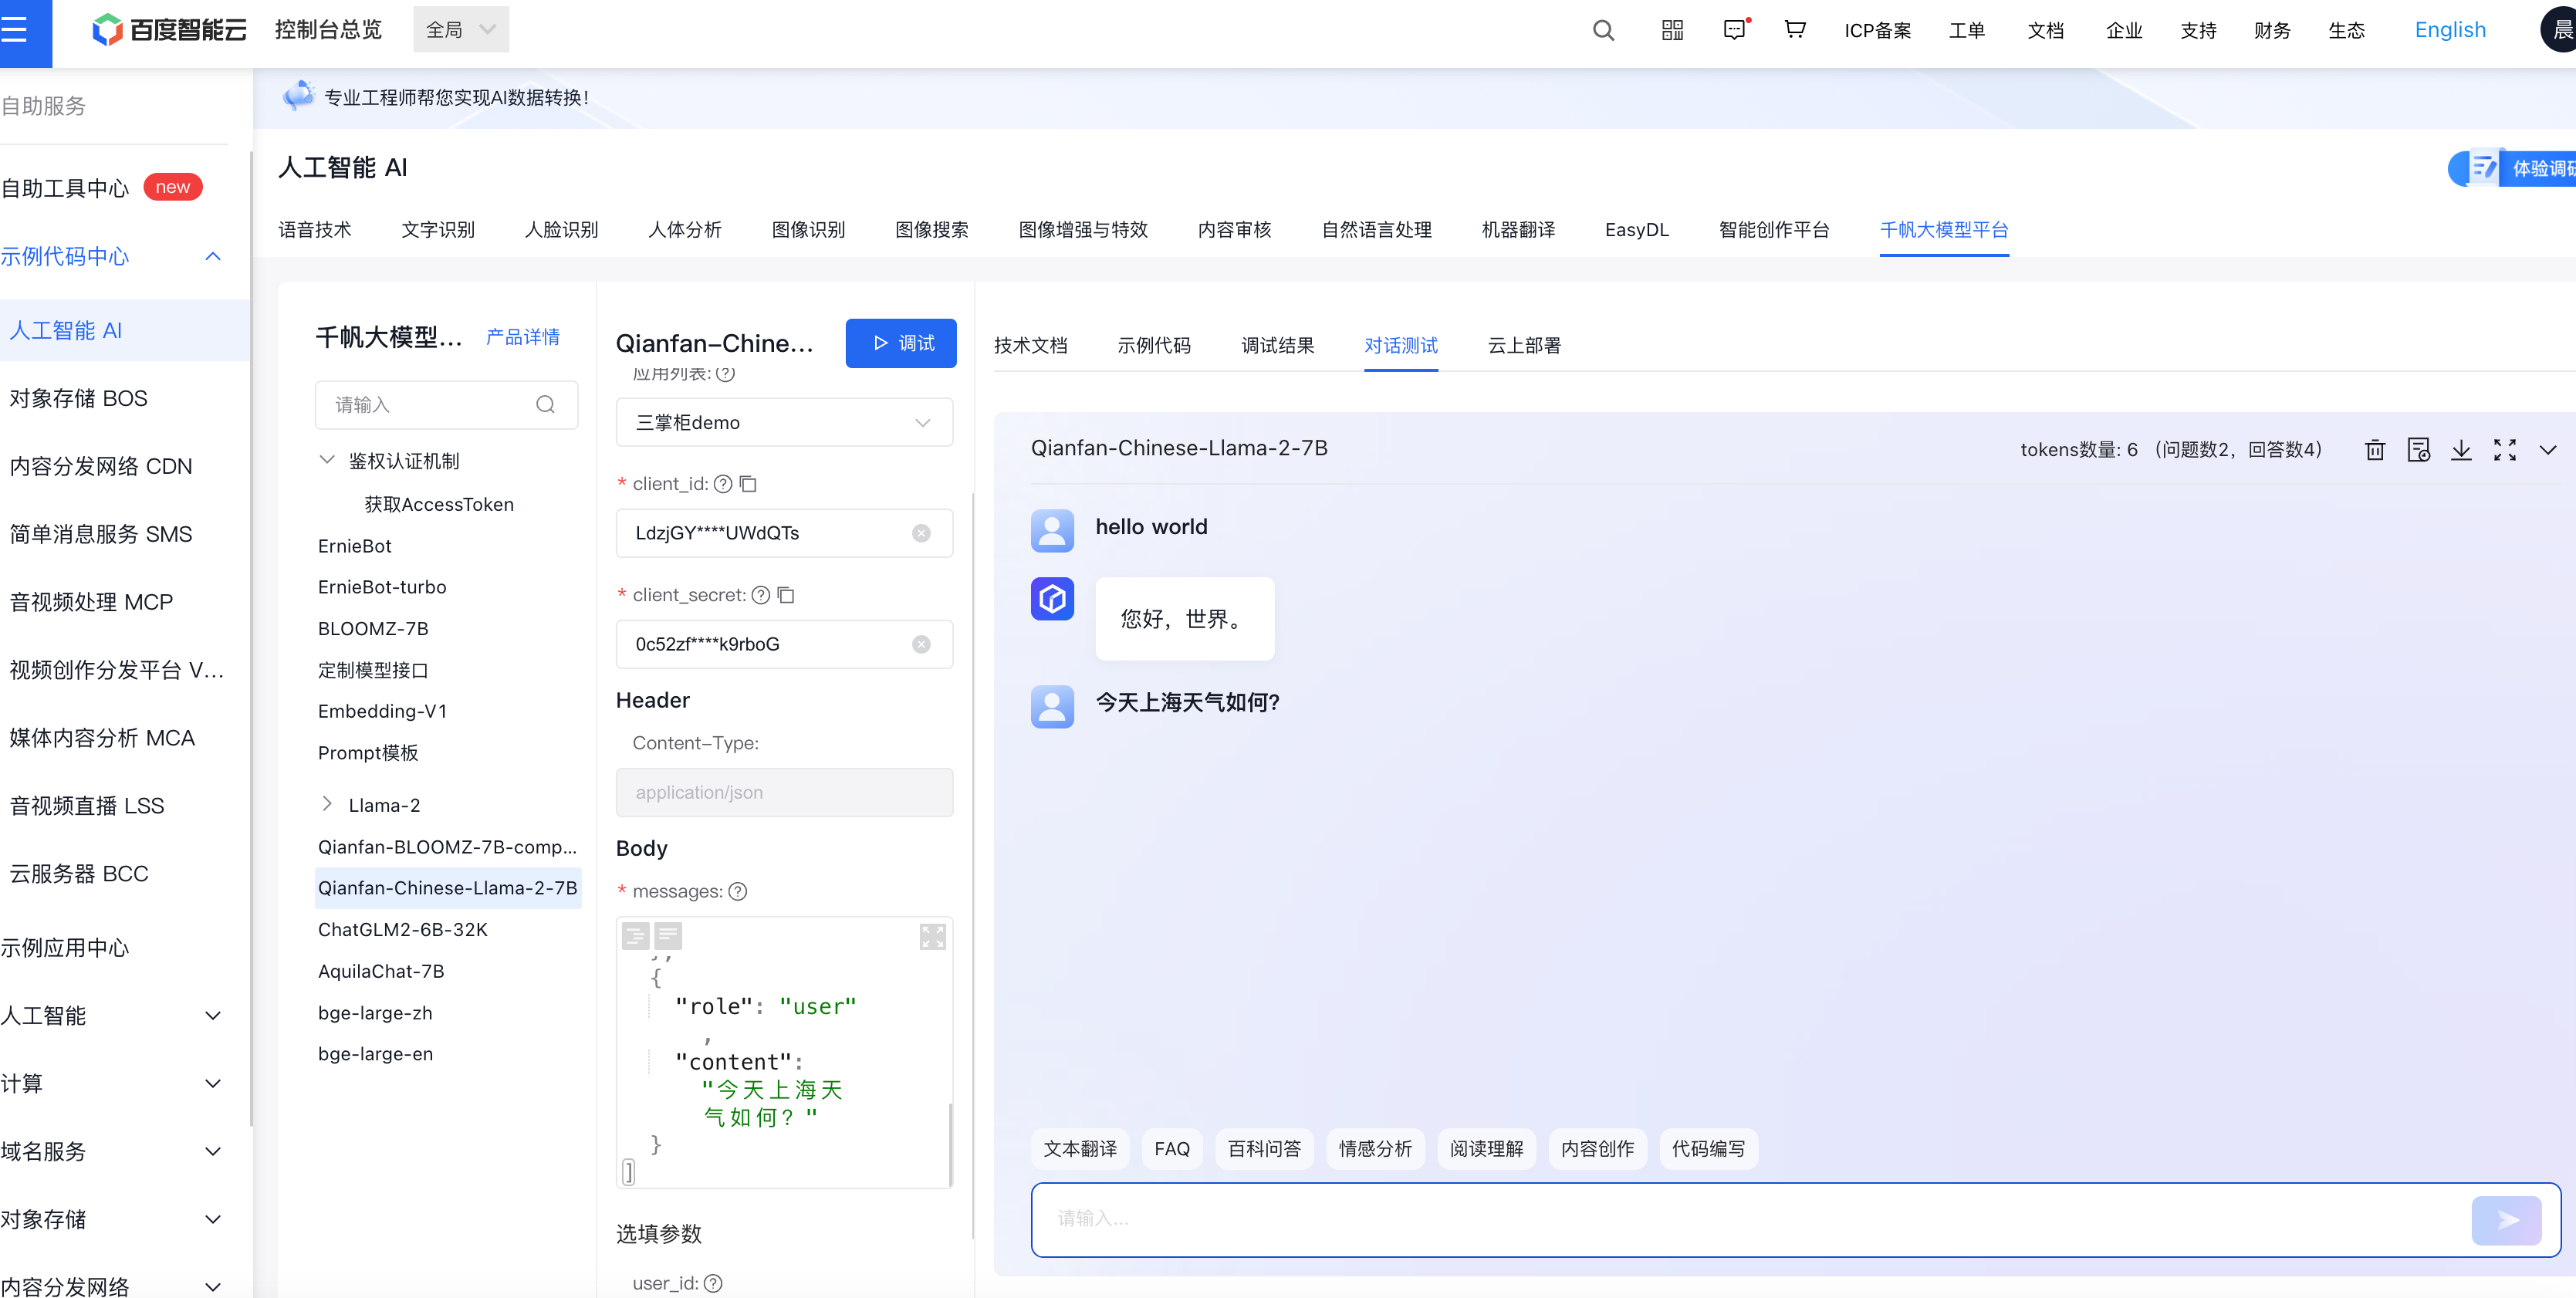This screenshot has height=1298, width=2576.
Task: Open the shopping cart icon in header
Action: 1795,30
